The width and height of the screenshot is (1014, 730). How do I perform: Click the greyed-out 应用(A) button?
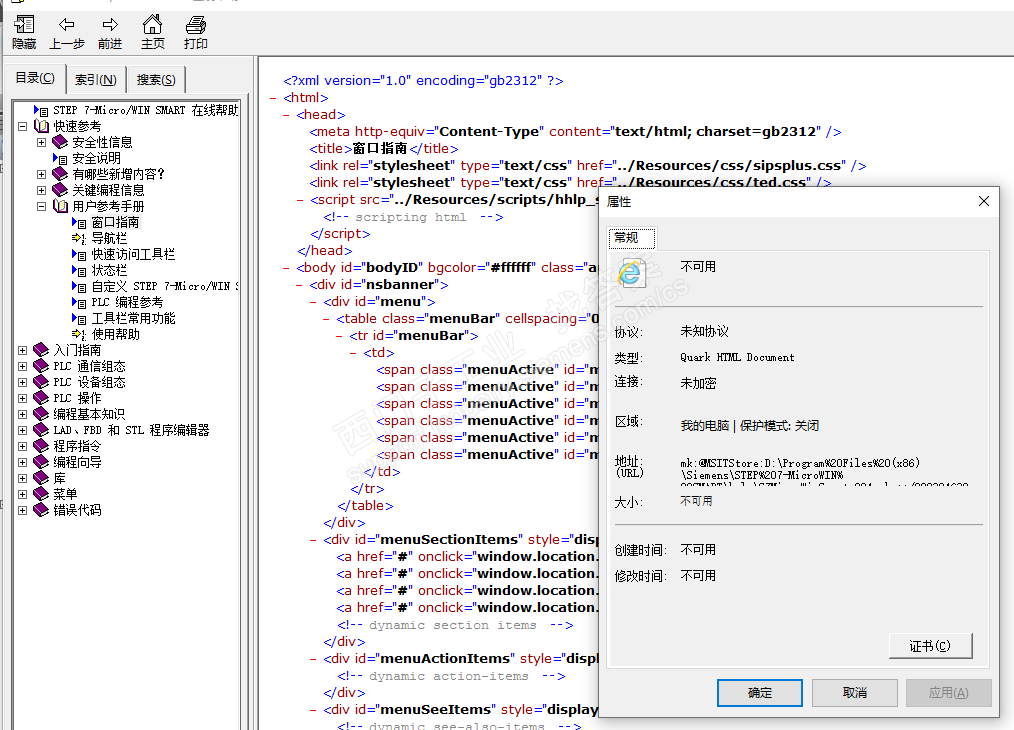click(948, 692)
